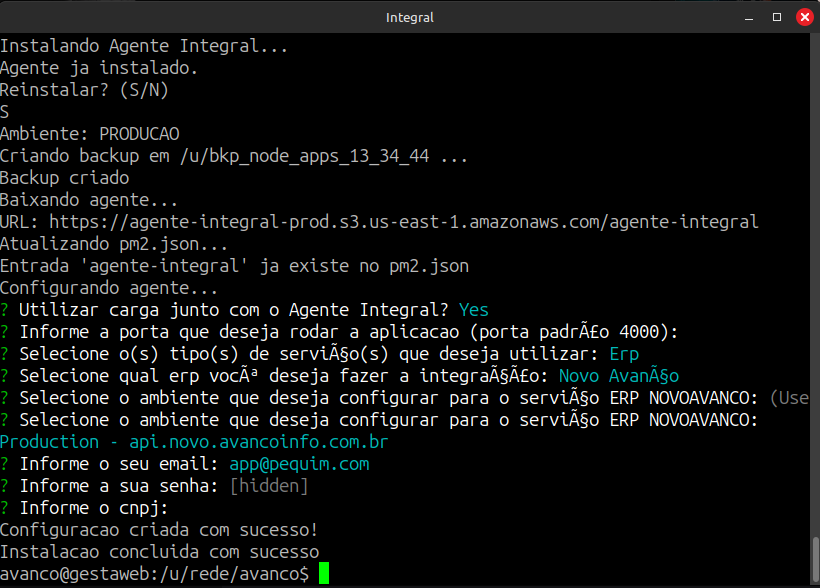Click 'Configurando agente...' line
The image size is (820, 588).
109,288
